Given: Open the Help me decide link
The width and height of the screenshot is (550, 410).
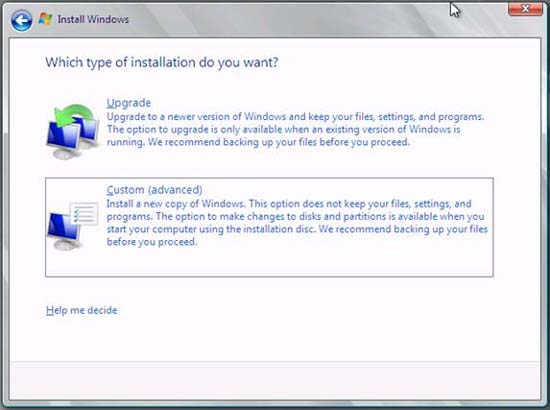Looking at the screenshot, I should 82,310.
